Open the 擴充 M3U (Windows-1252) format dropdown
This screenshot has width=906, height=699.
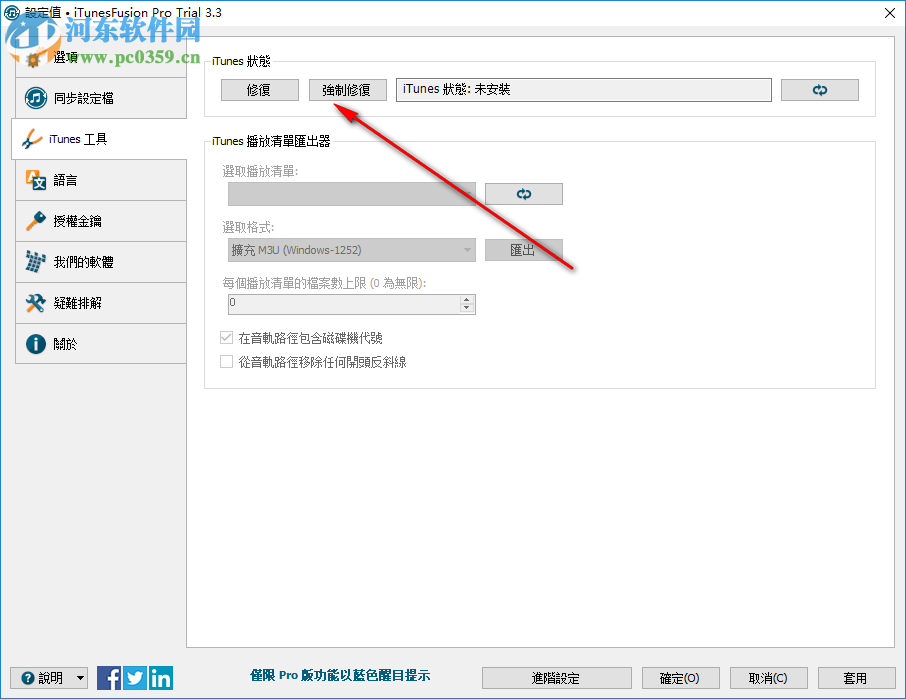click(466, 249)
